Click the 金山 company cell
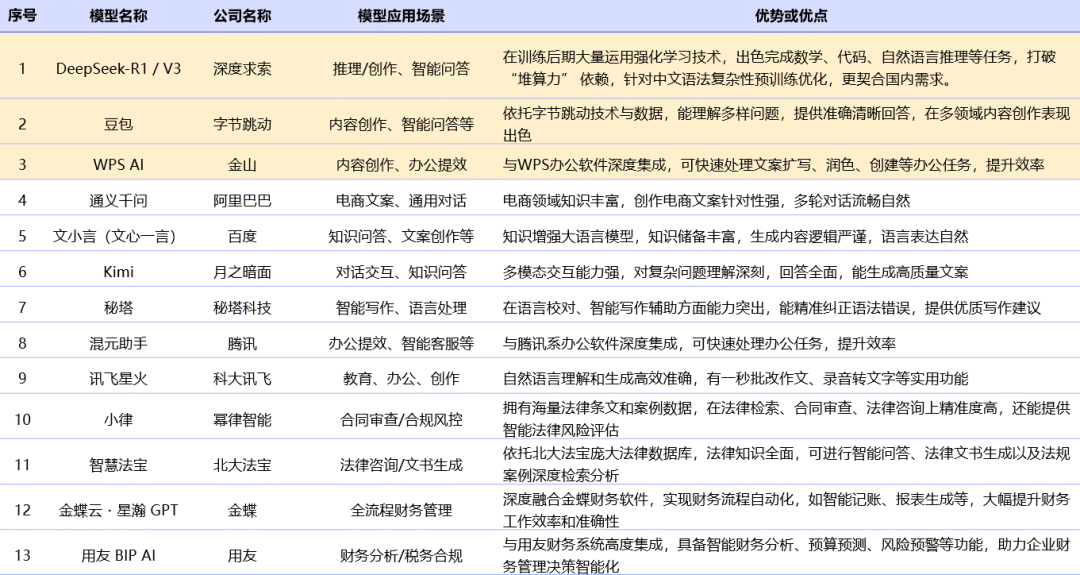The image size is (1080, 575). [242, 165]
